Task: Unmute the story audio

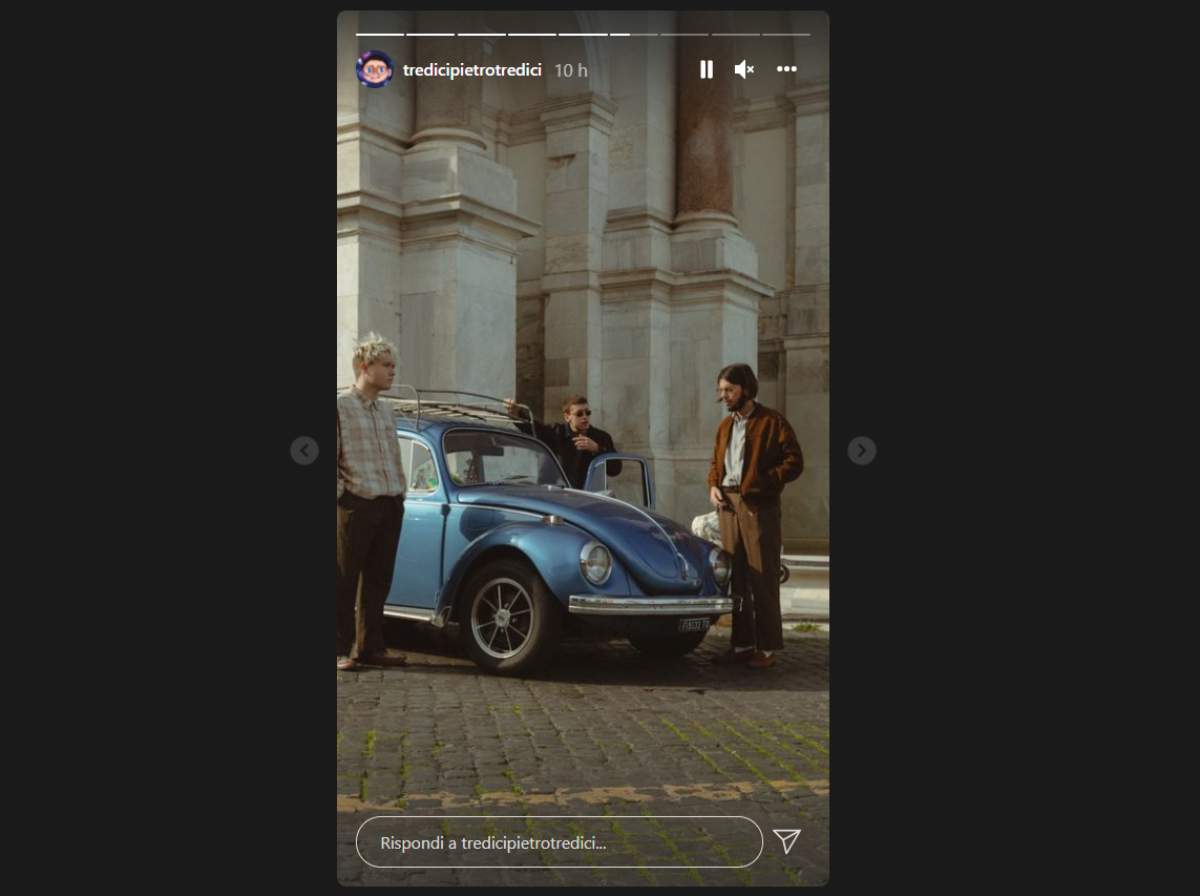Action: coord(744,69)
